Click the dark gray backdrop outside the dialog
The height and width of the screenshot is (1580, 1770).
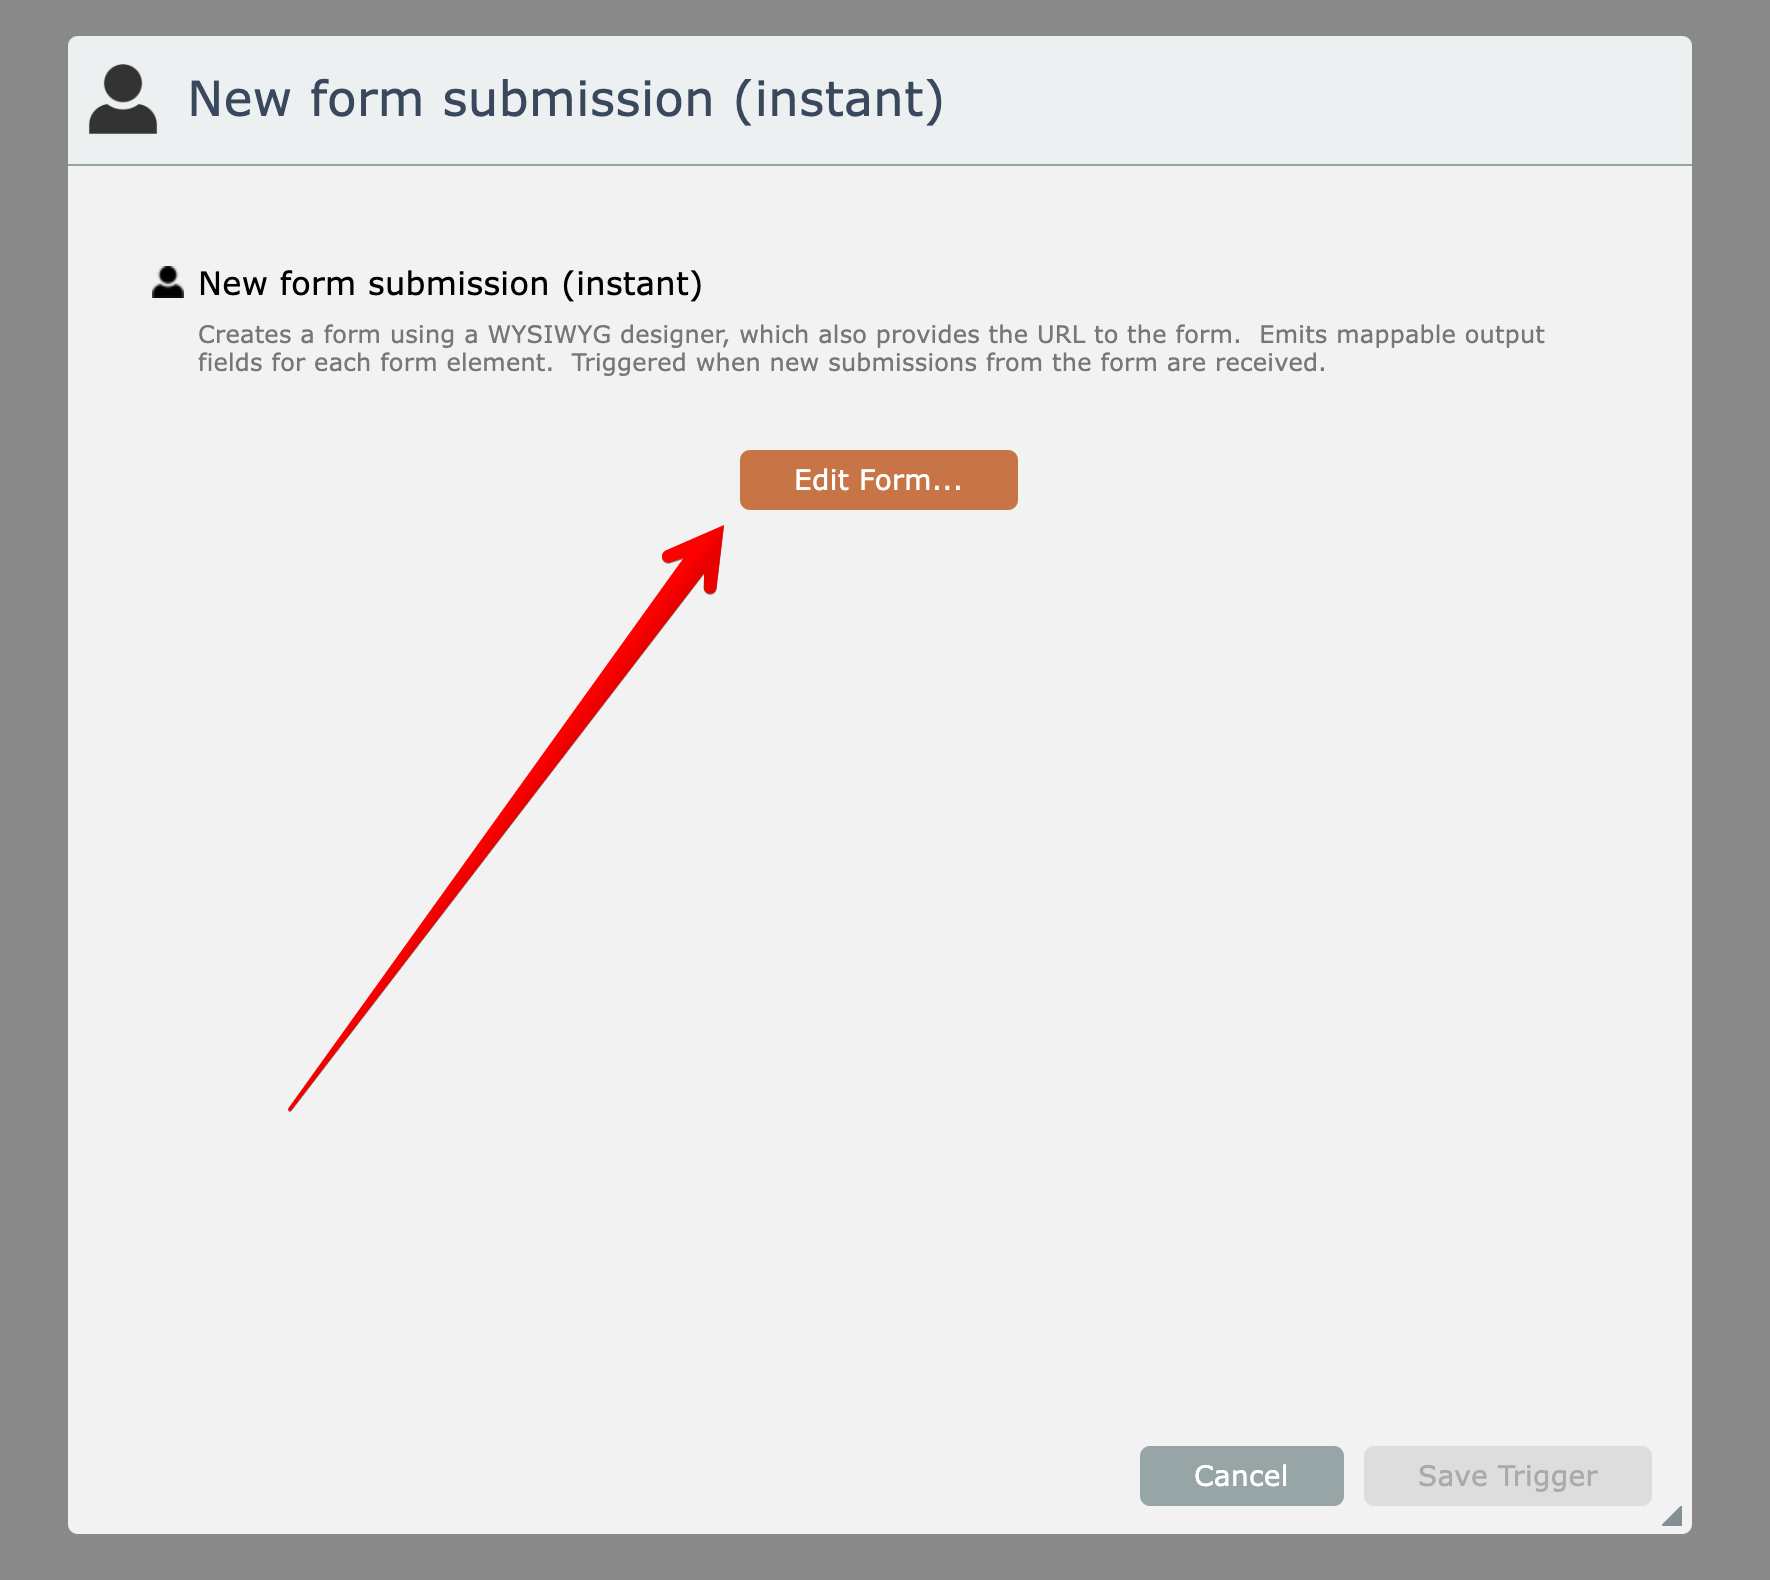[x=30, y=800]
